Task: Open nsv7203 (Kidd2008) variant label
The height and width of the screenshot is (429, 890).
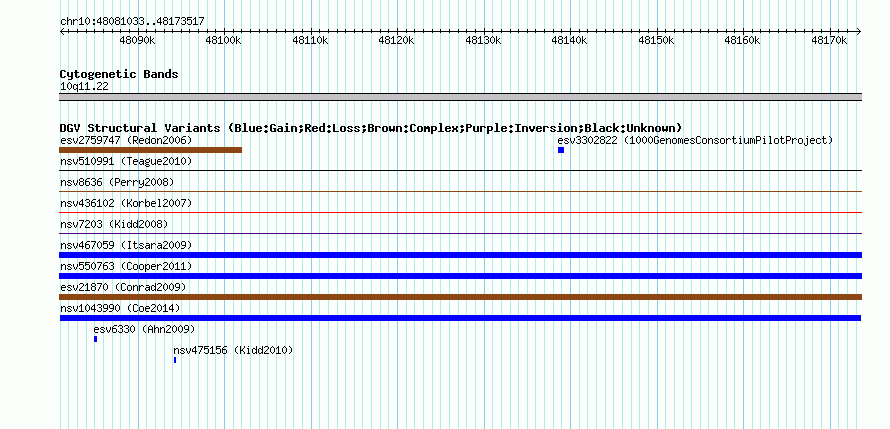Action: click(x=114, y=224)
